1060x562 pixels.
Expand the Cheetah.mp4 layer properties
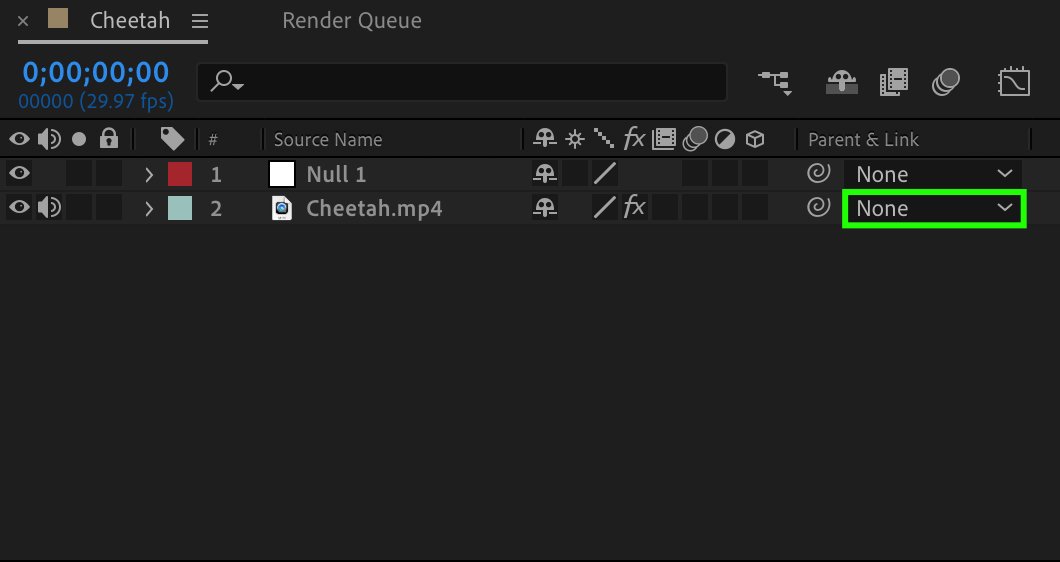click(x=149, y=209)
